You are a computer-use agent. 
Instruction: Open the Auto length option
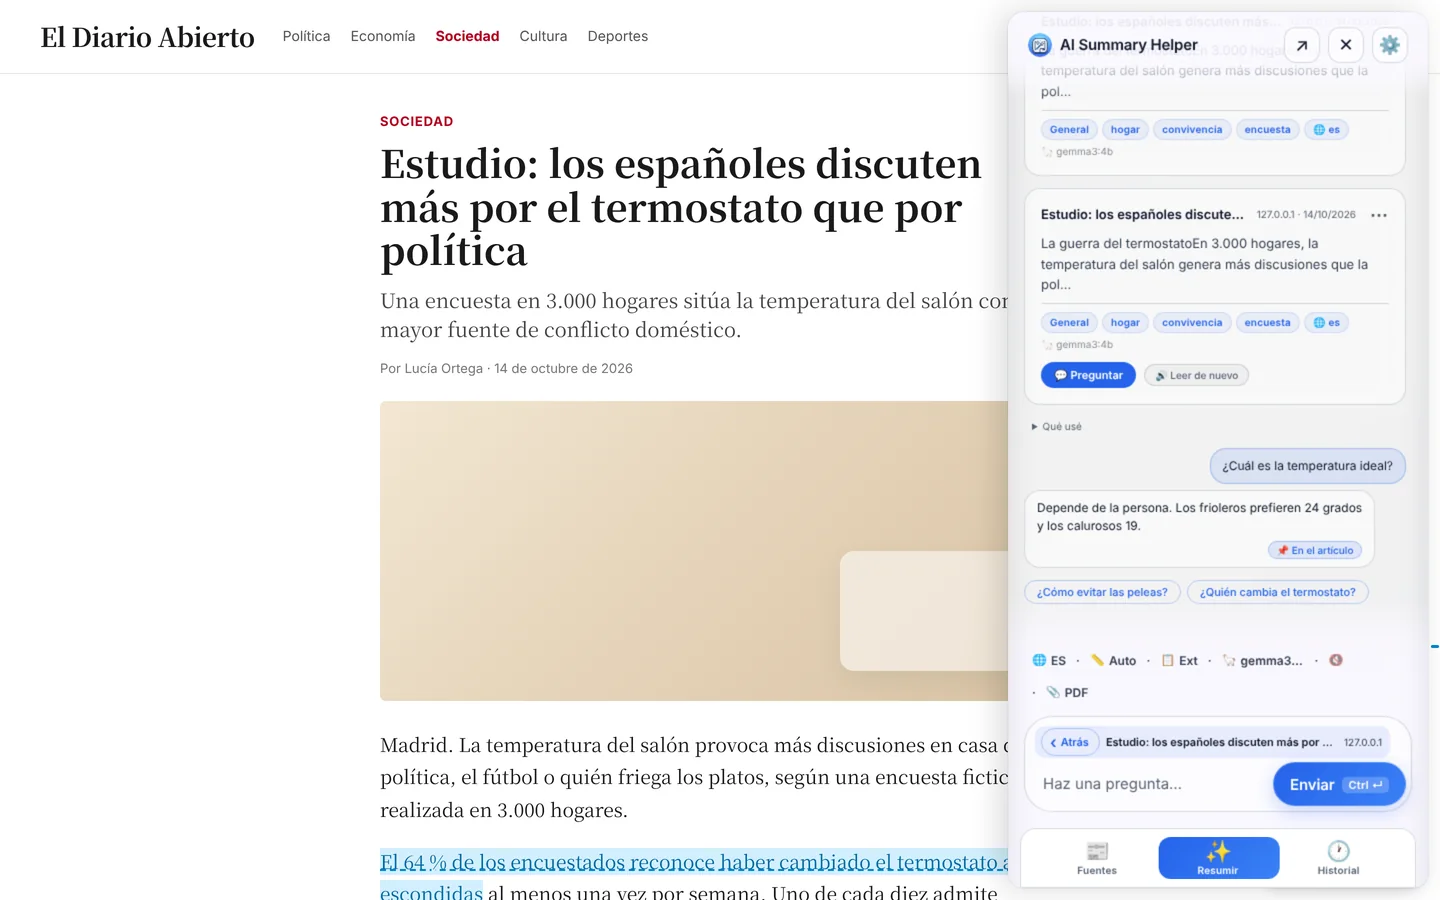click(x=1114, y=660)
